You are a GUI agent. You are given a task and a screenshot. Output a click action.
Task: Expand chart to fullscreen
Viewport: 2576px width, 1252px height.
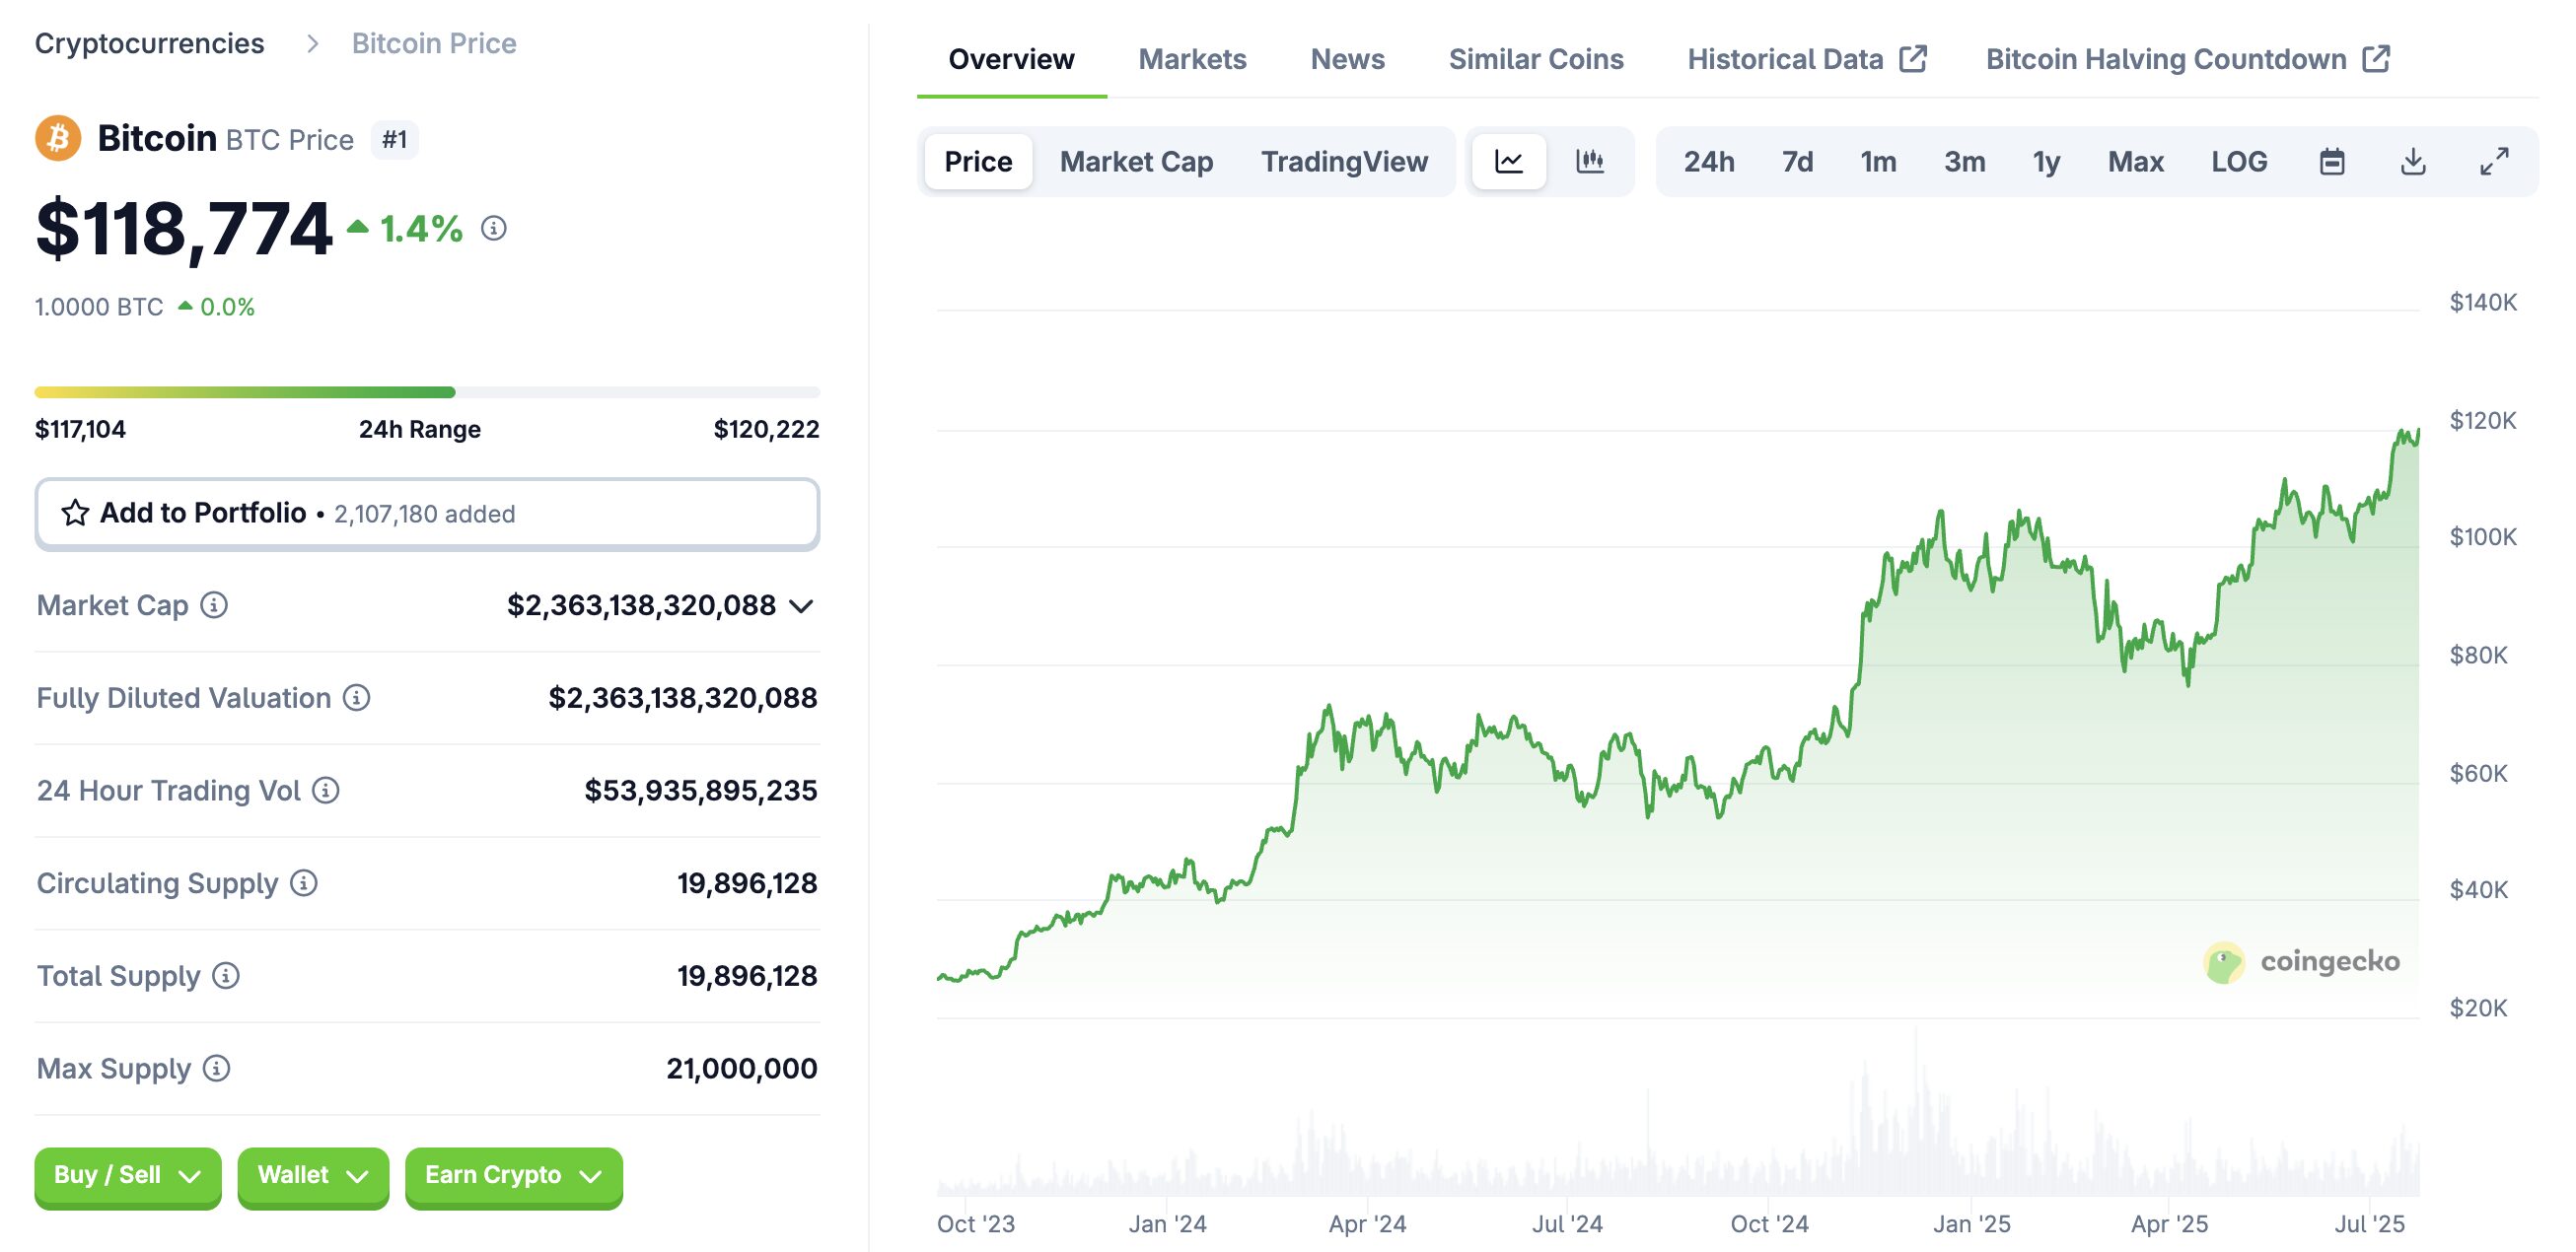(x=2493, y=161)
